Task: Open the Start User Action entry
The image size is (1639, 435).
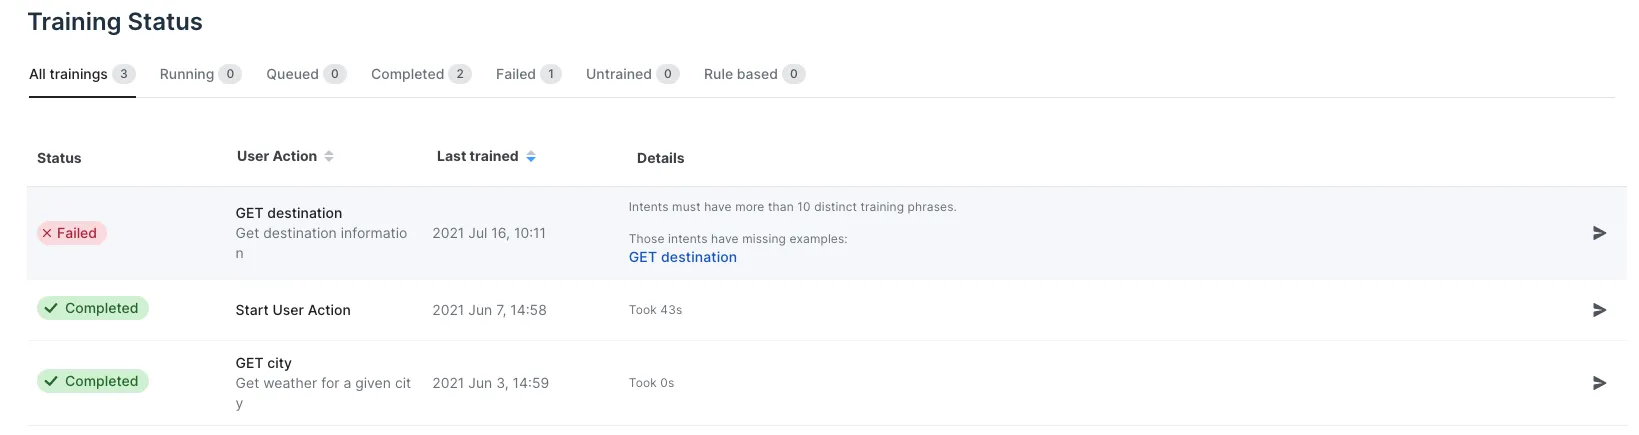Action: 293,310
